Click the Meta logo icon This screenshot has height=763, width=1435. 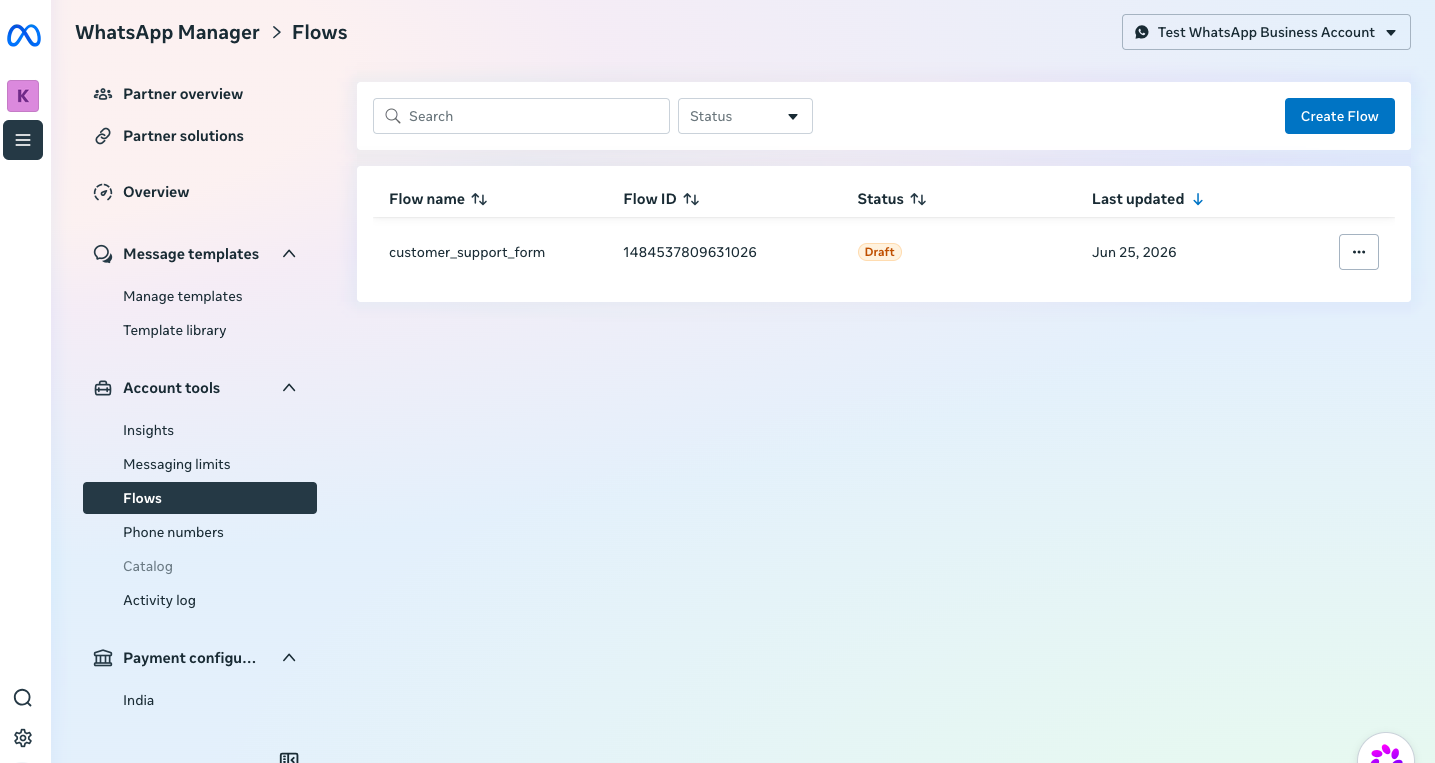coord(23,36)
